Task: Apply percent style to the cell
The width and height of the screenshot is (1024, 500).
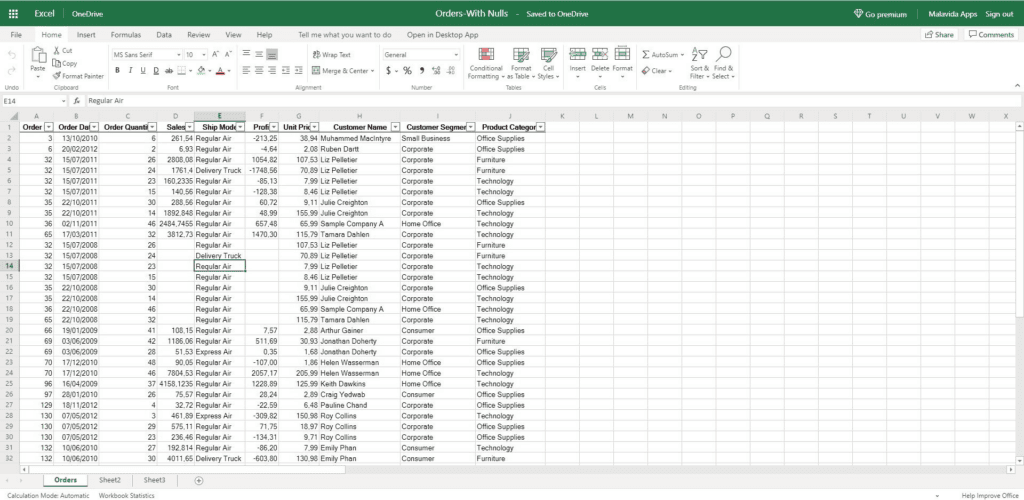Action: point(408,71)
